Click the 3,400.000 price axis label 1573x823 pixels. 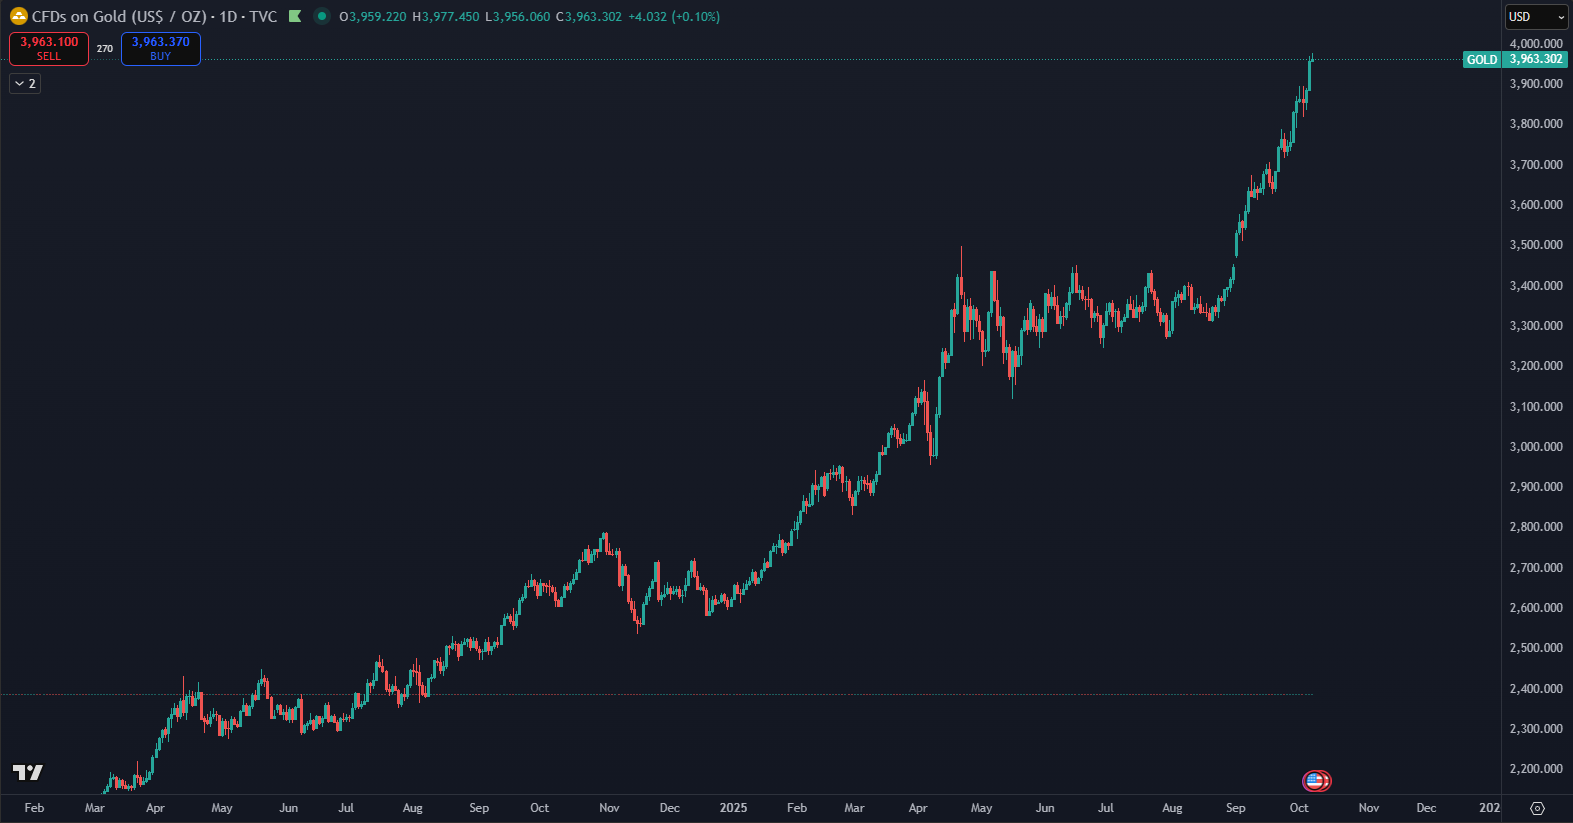(1536, 286)
